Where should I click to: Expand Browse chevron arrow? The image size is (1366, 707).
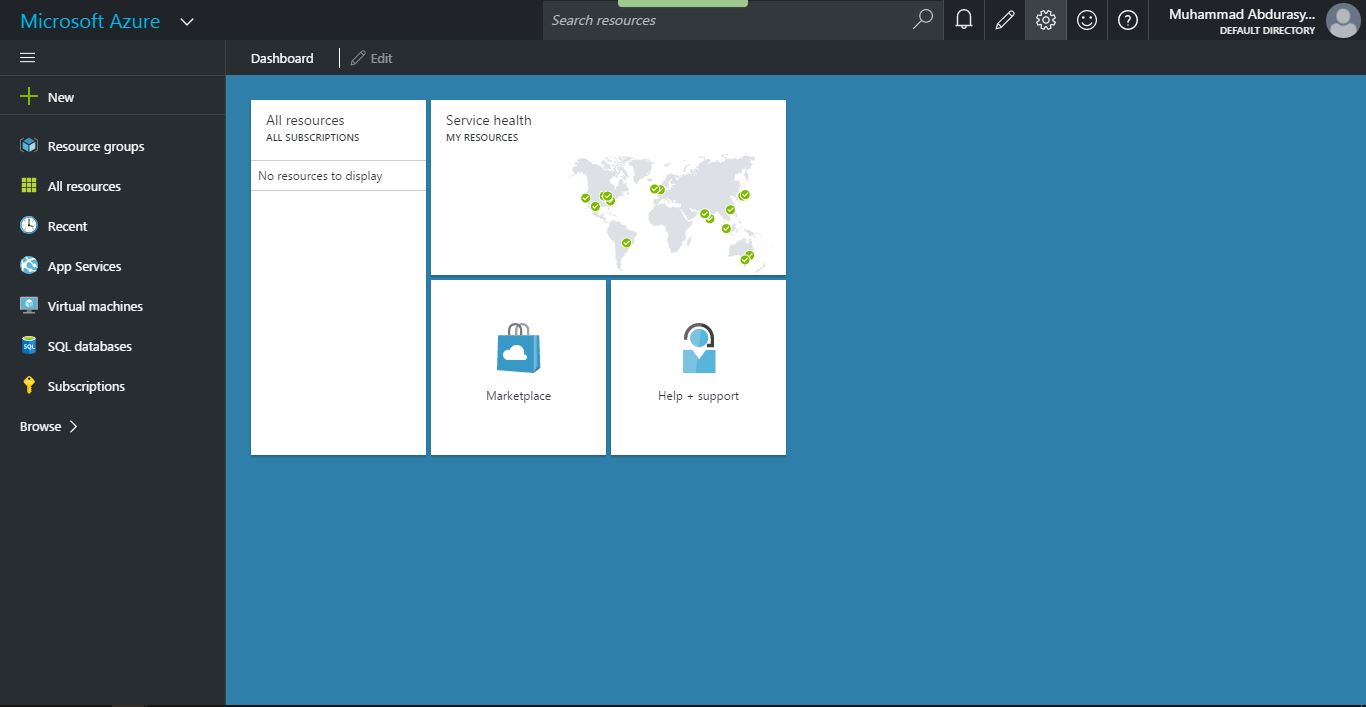(73, 426)
